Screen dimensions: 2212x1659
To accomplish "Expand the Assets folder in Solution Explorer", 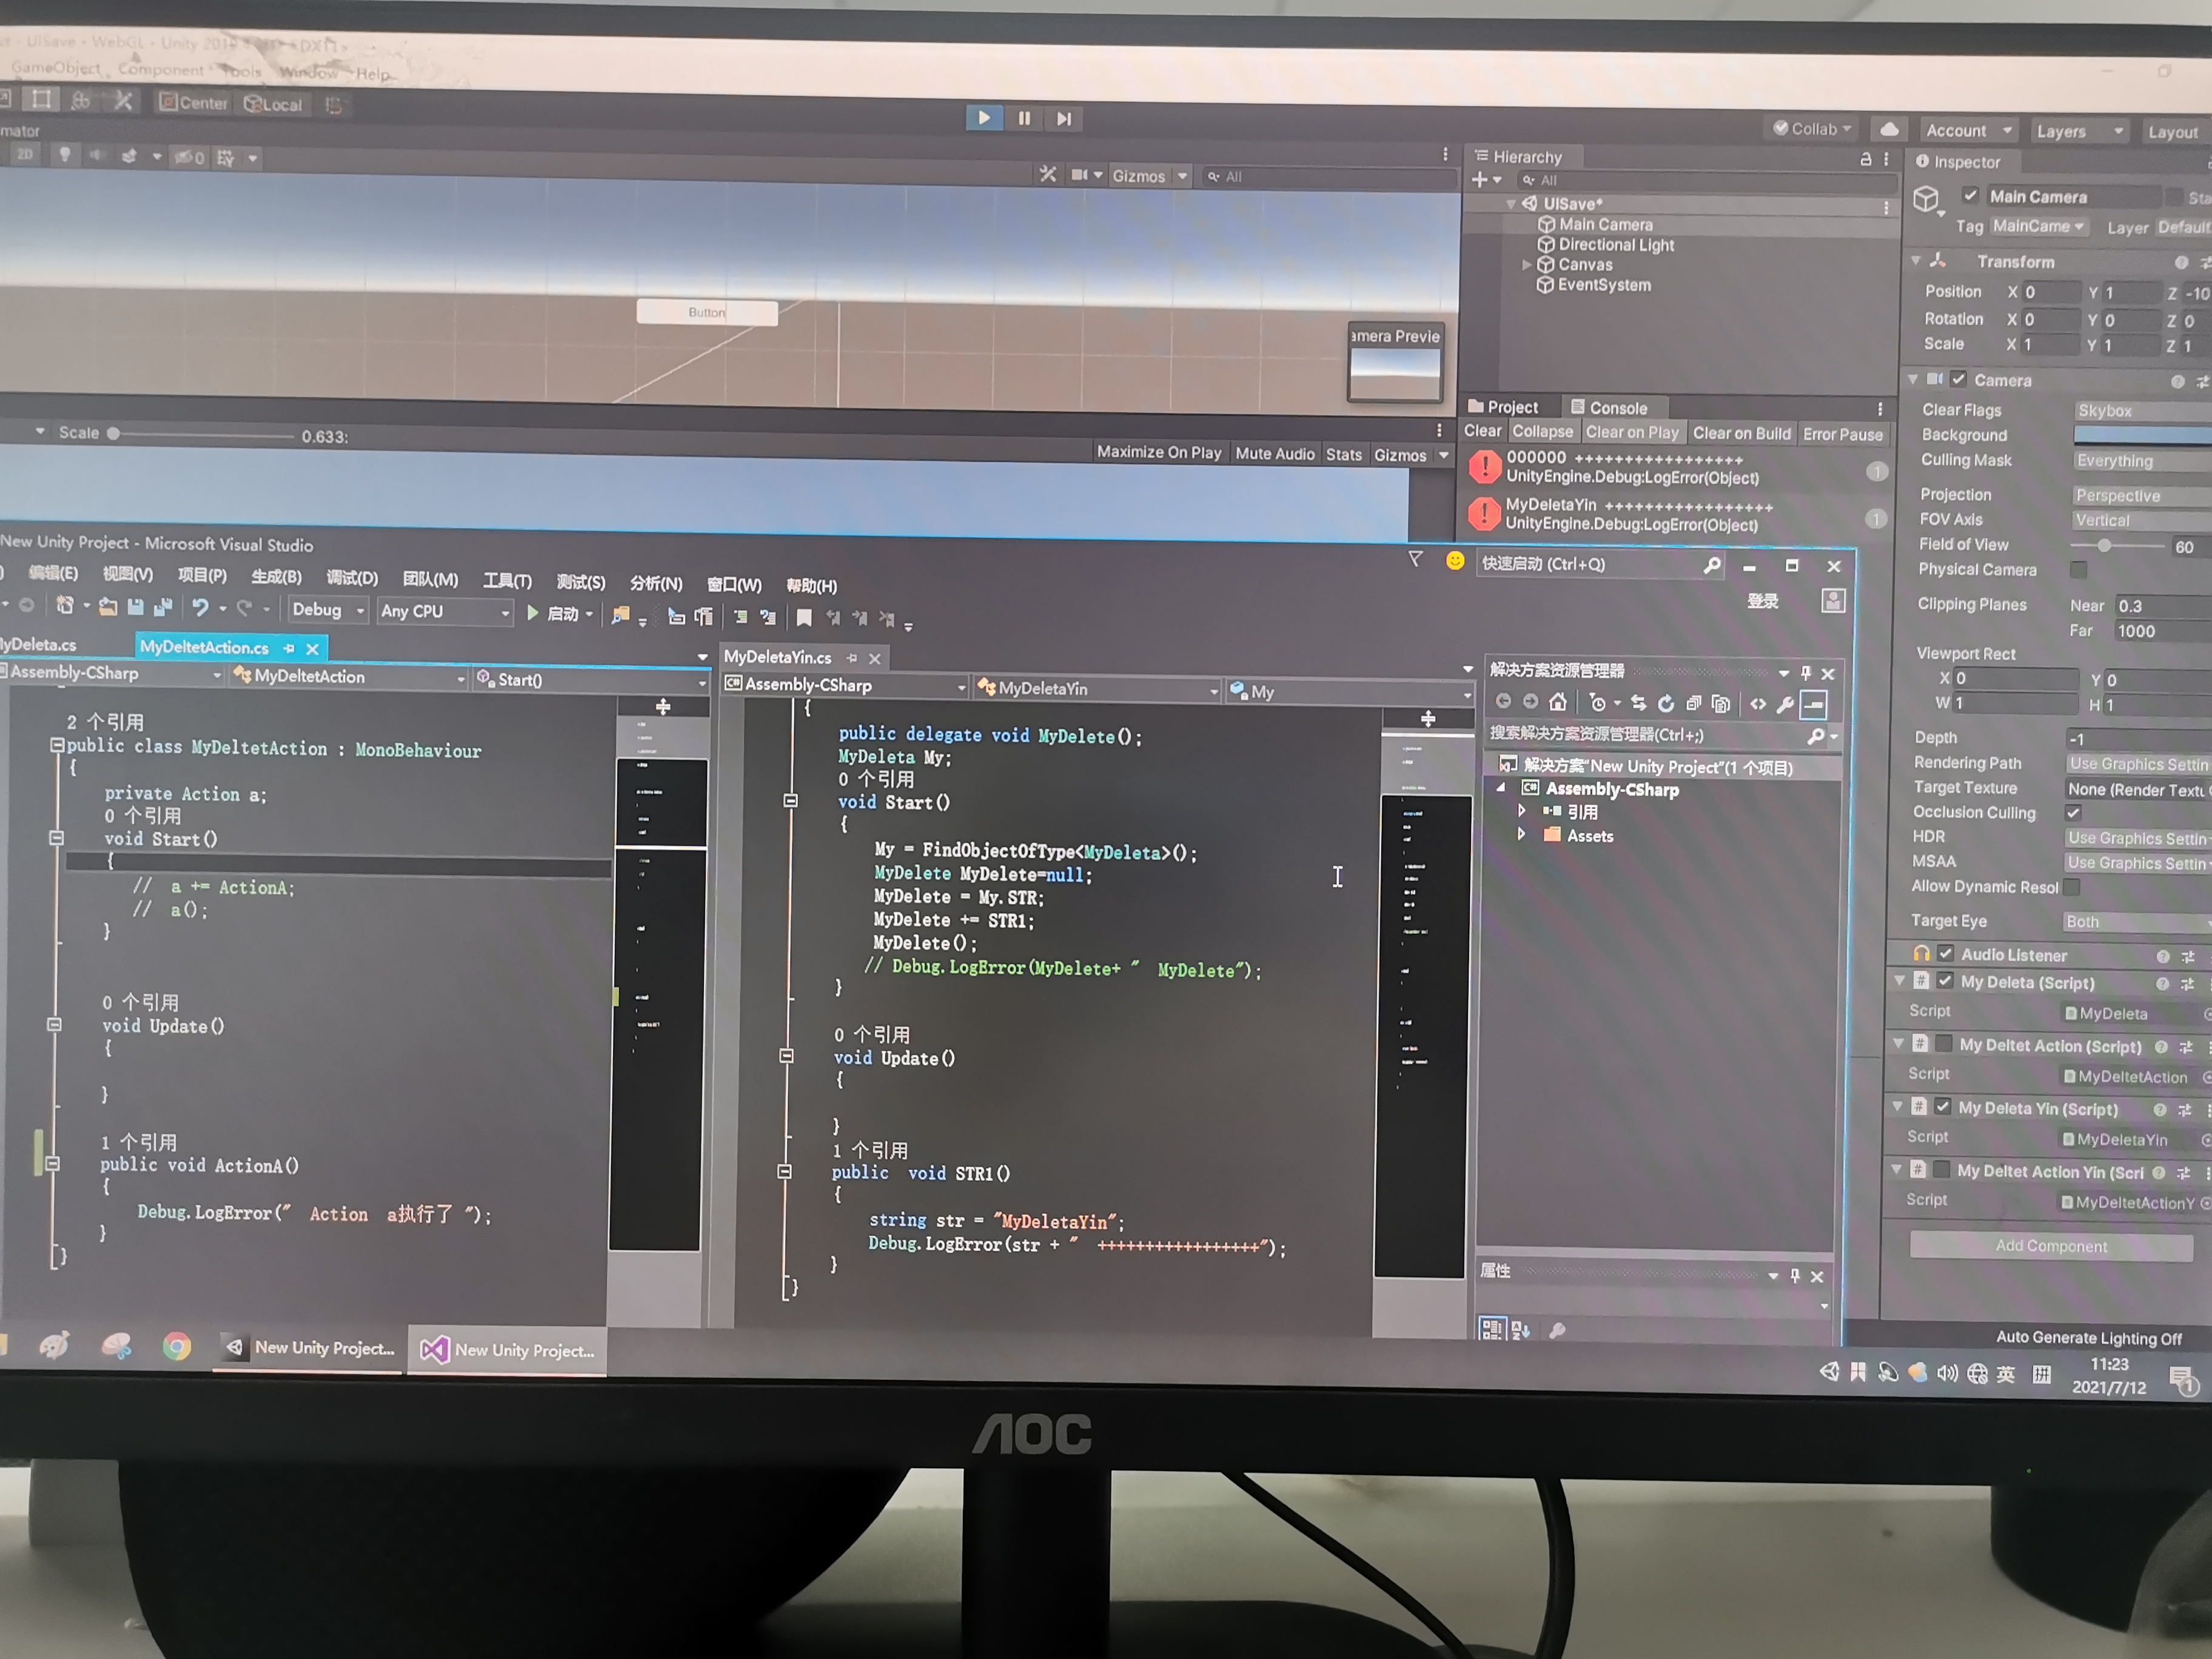I will (x=1522, y=835).
